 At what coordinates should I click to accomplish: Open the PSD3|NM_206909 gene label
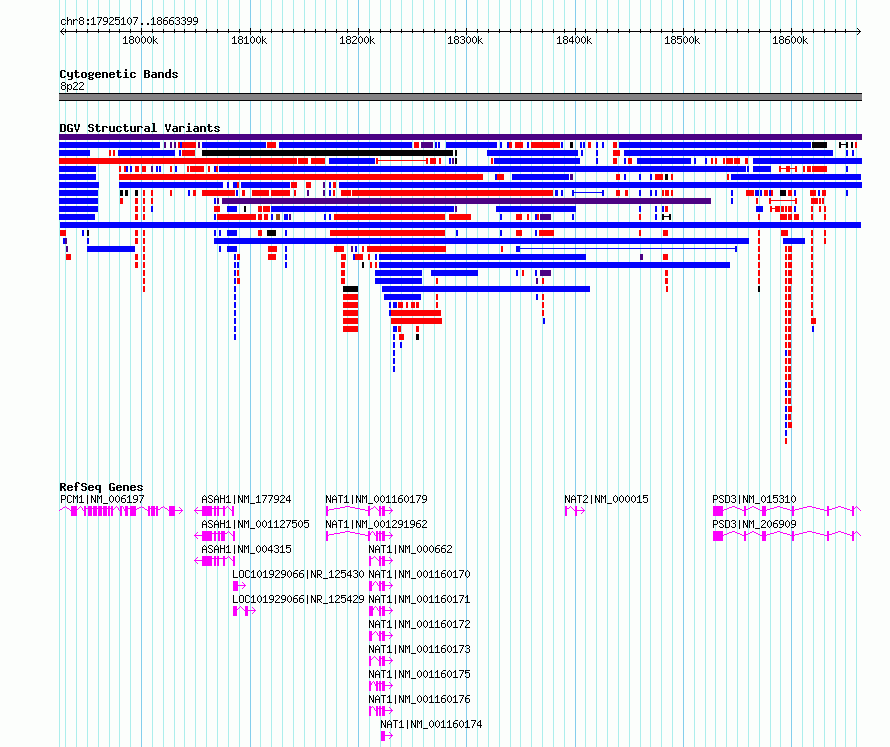[x=754, y=524]
